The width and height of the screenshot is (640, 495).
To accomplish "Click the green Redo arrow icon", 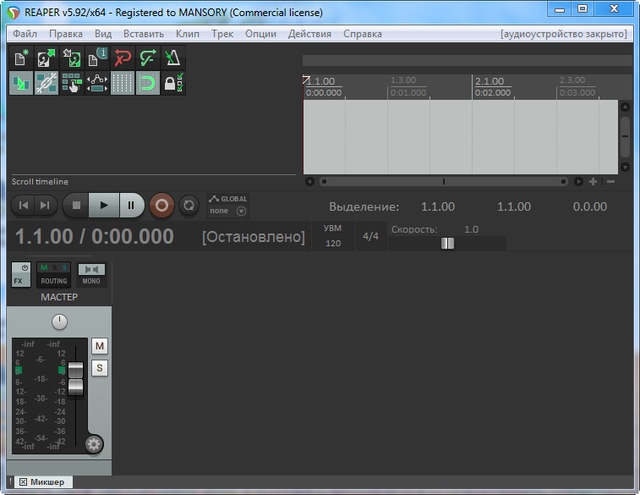I will coord(147,59).
